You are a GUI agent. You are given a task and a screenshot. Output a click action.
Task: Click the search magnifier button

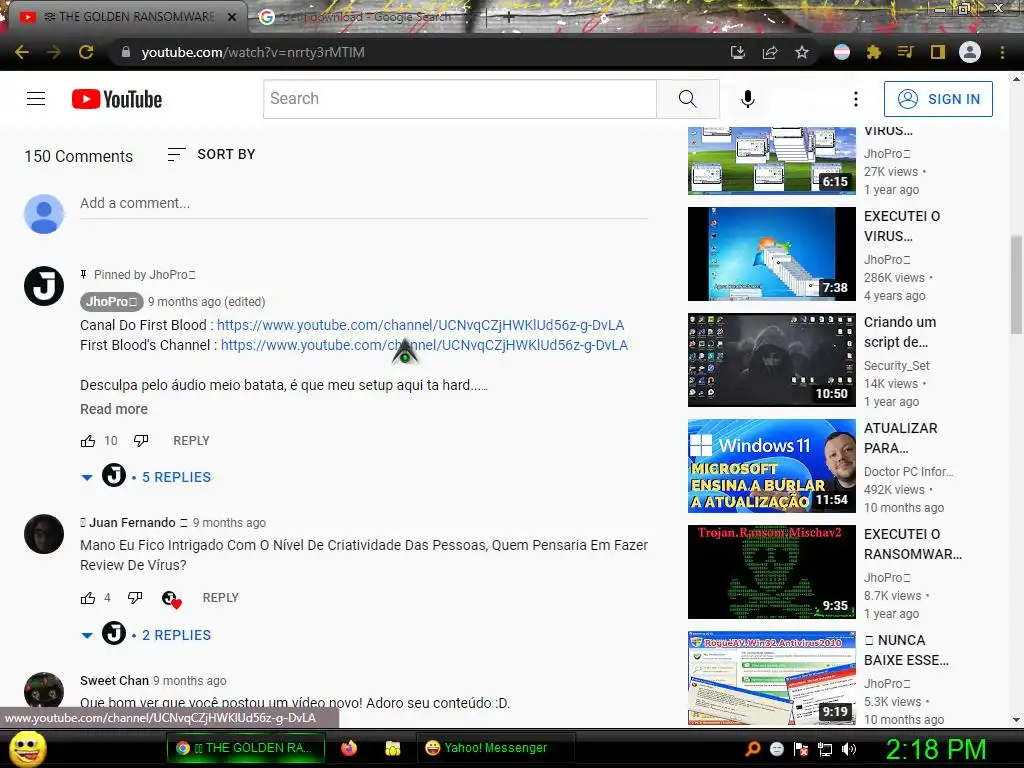tap(688, 99)
